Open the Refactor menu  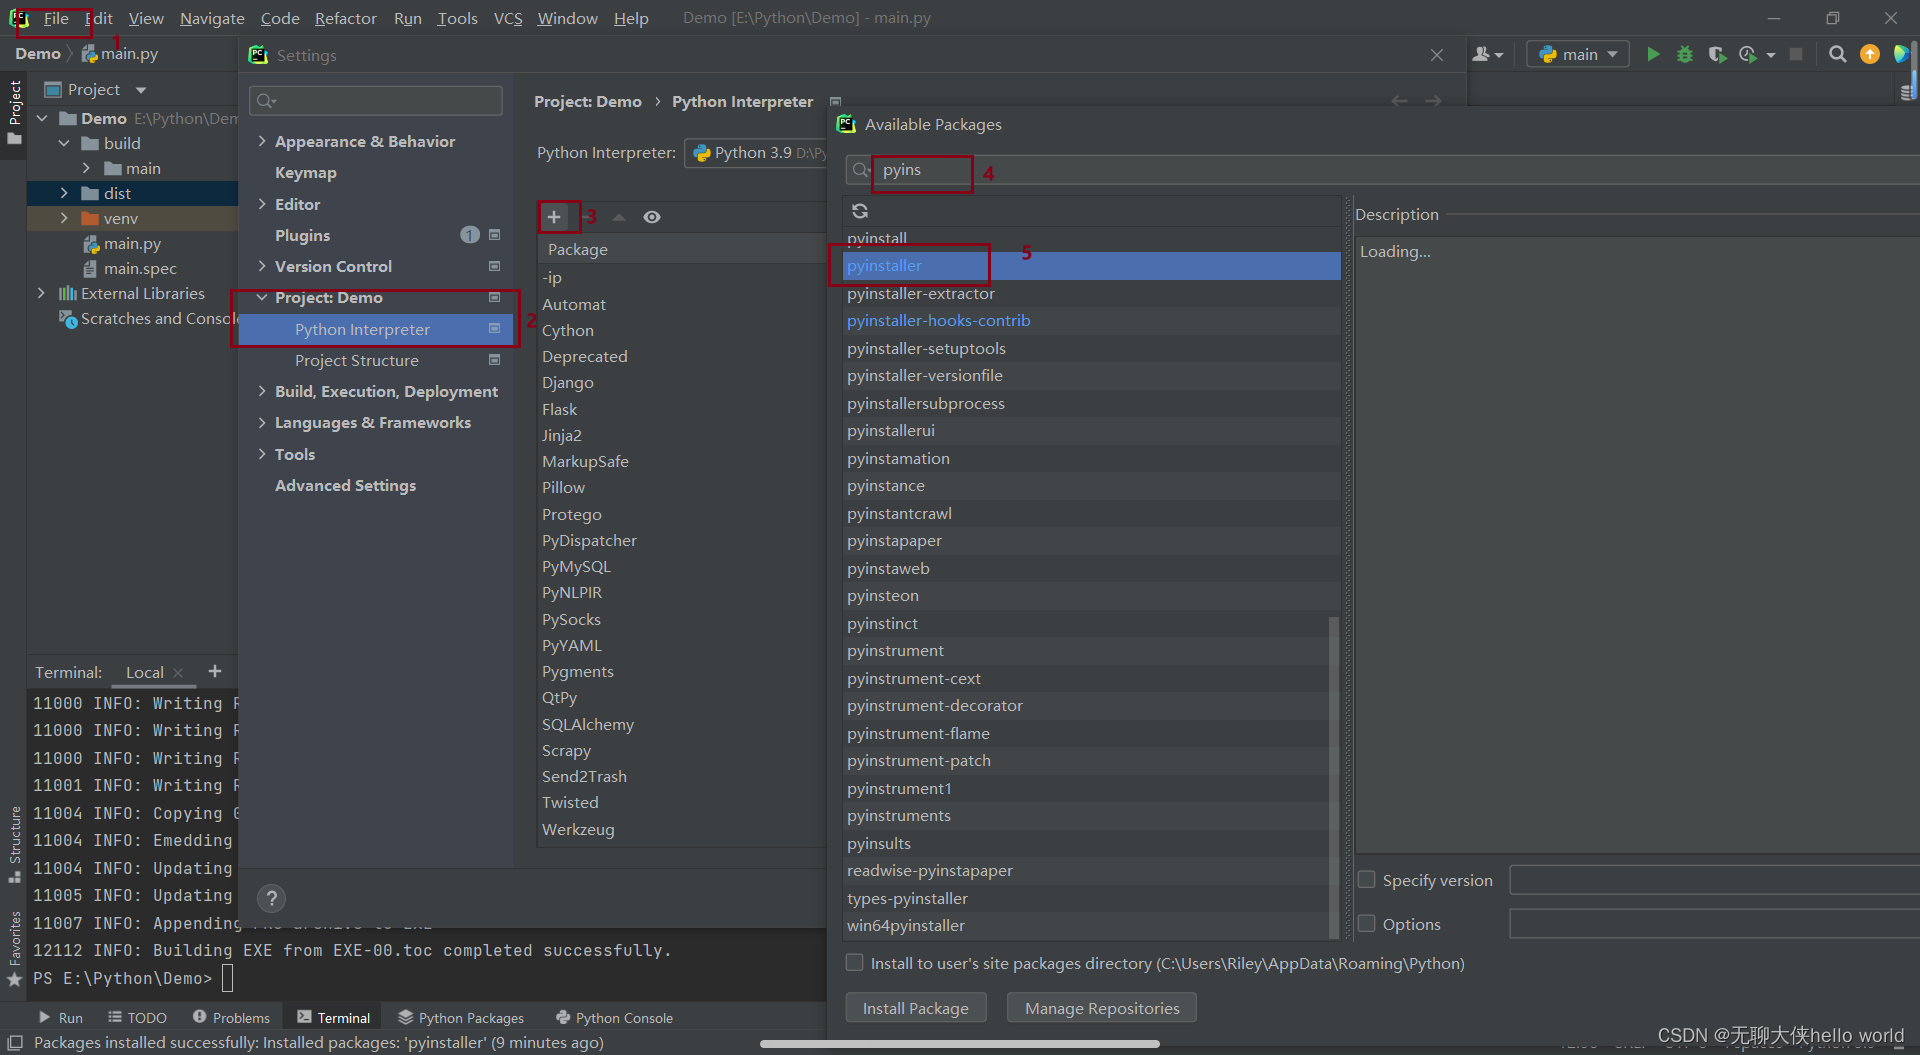[345, 18]
